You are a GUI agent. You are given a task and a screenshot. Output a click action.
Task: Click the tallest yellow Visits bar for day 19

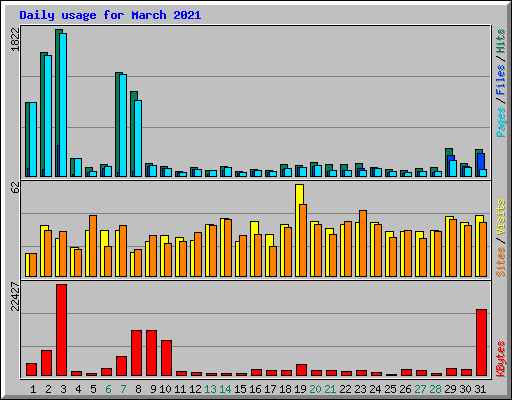[x=299, y=230]
